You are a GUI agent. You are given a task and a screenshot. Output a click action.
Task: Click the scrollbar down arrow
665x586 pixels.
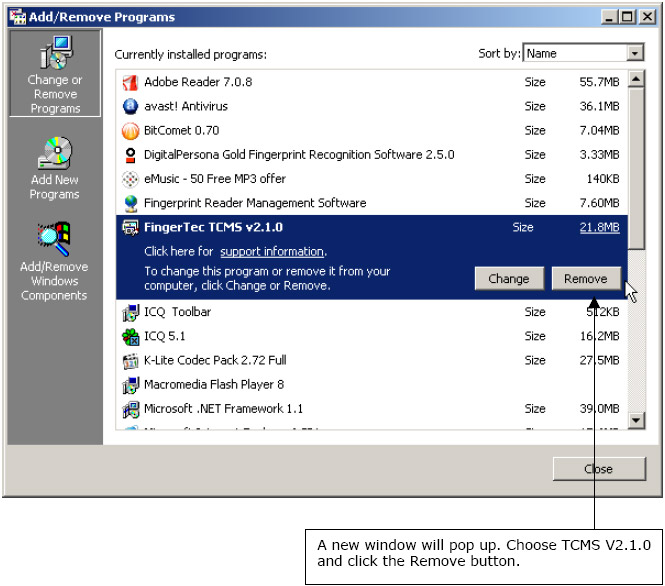coord(636,420)
